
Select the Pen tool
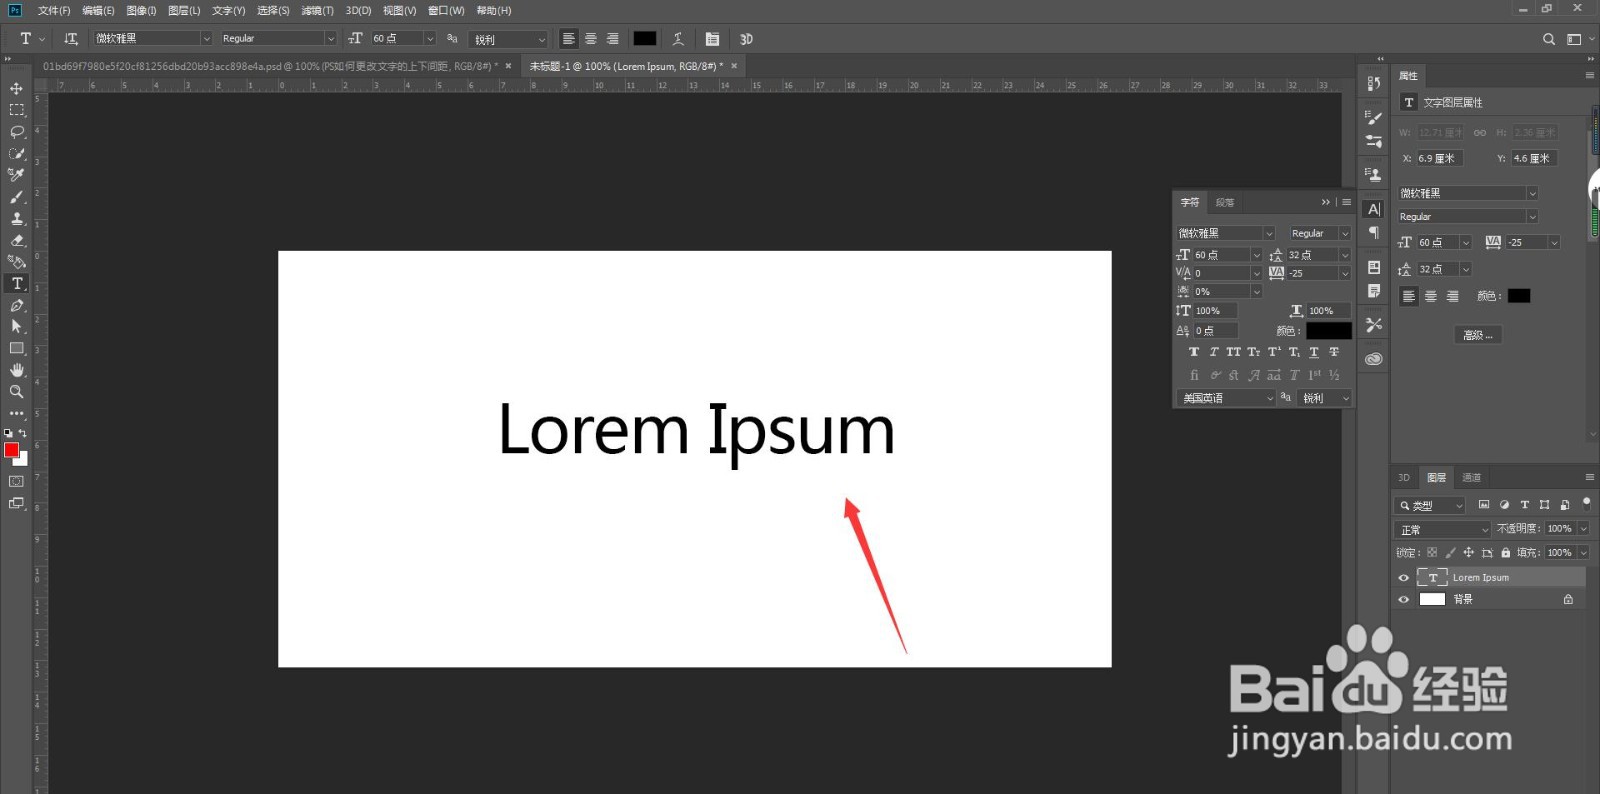pos(16,305)
